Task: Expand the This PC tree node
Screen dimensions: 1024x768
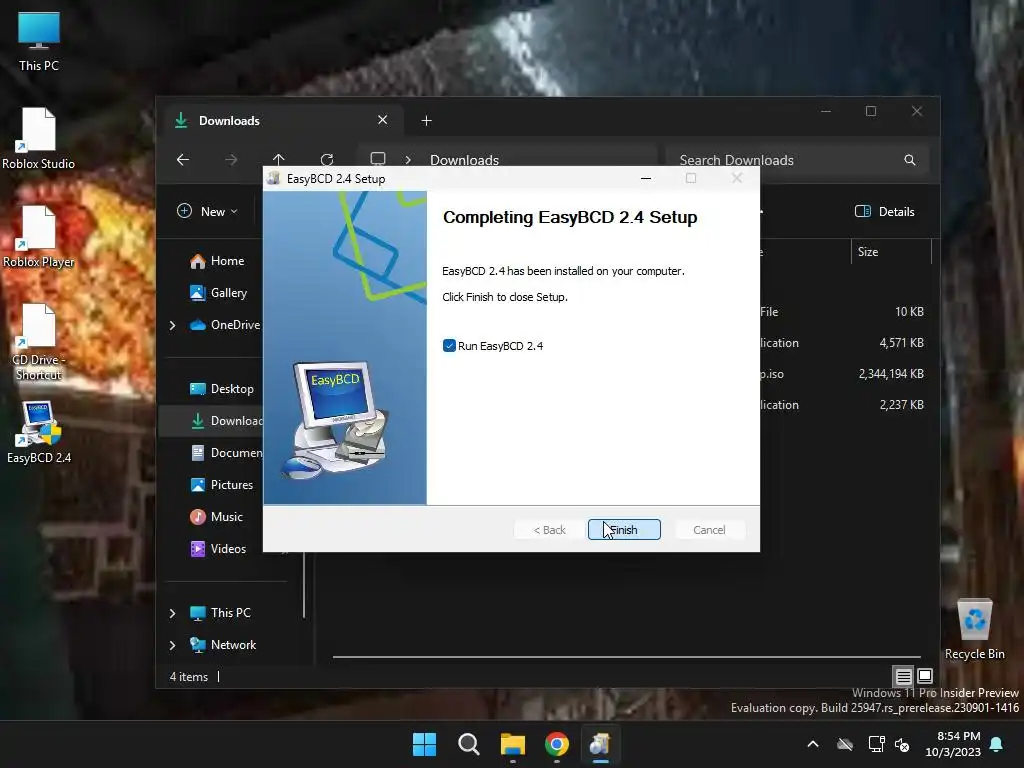Action: (x=172, y=613)
